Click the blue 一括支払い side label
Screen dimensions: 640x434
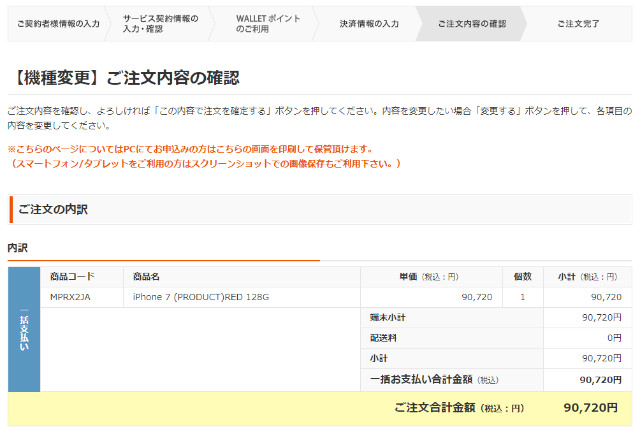click(24, 329)
